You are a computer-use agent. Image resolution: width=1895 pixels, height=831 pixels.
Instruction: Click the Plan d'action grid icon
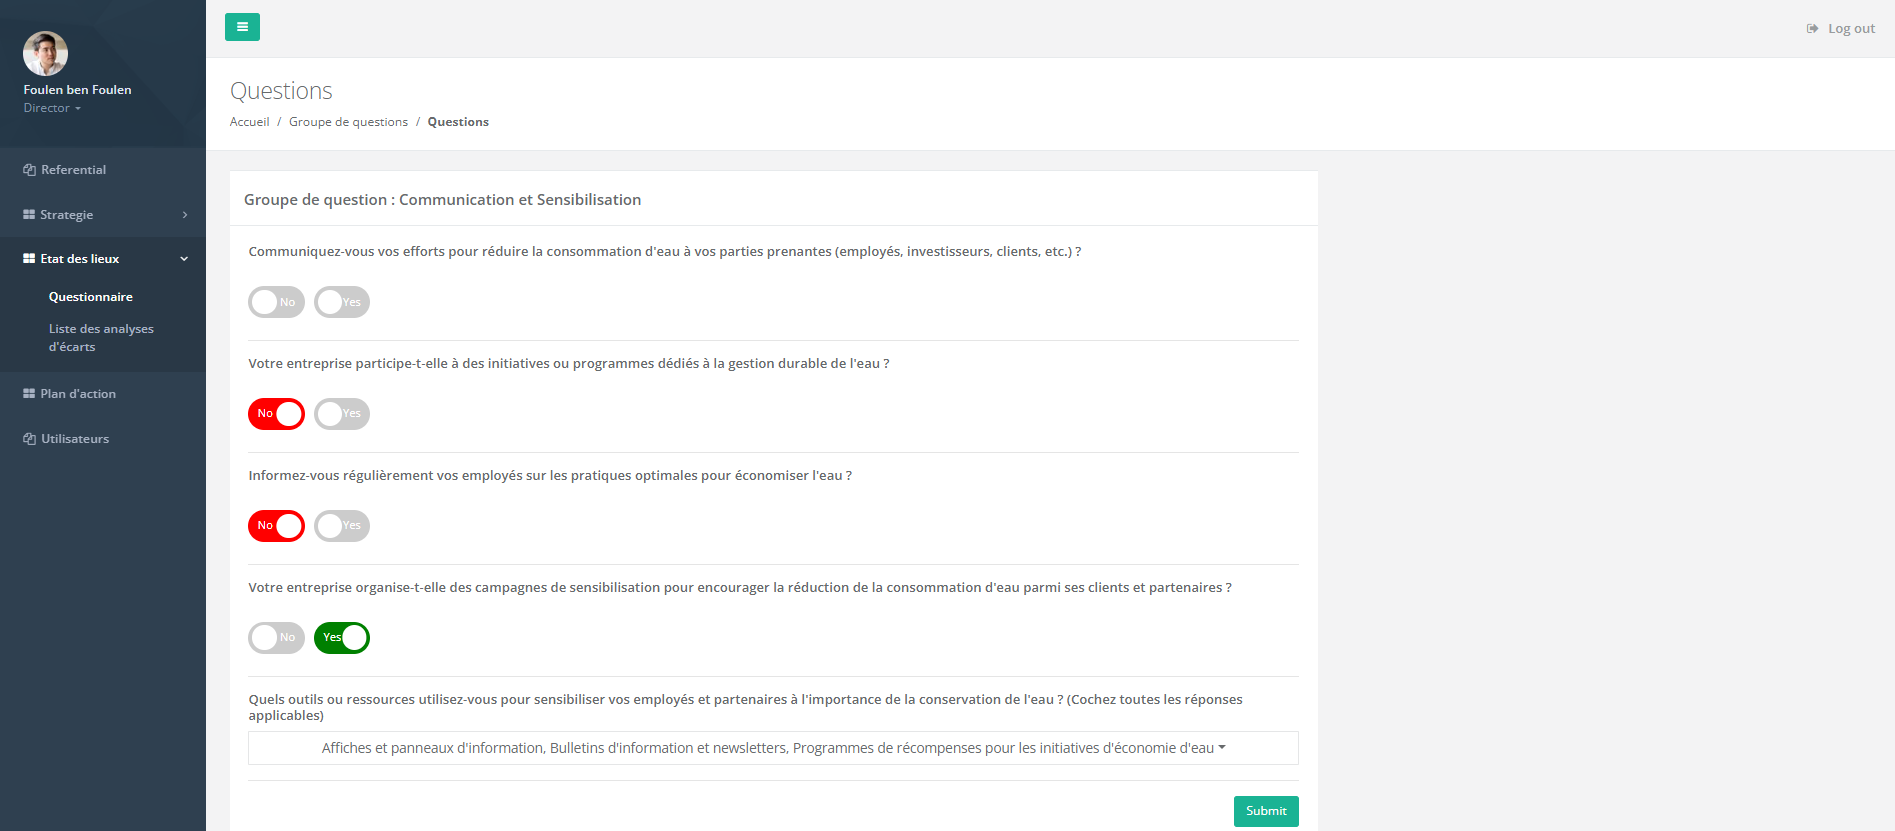(x=29, y=394)
